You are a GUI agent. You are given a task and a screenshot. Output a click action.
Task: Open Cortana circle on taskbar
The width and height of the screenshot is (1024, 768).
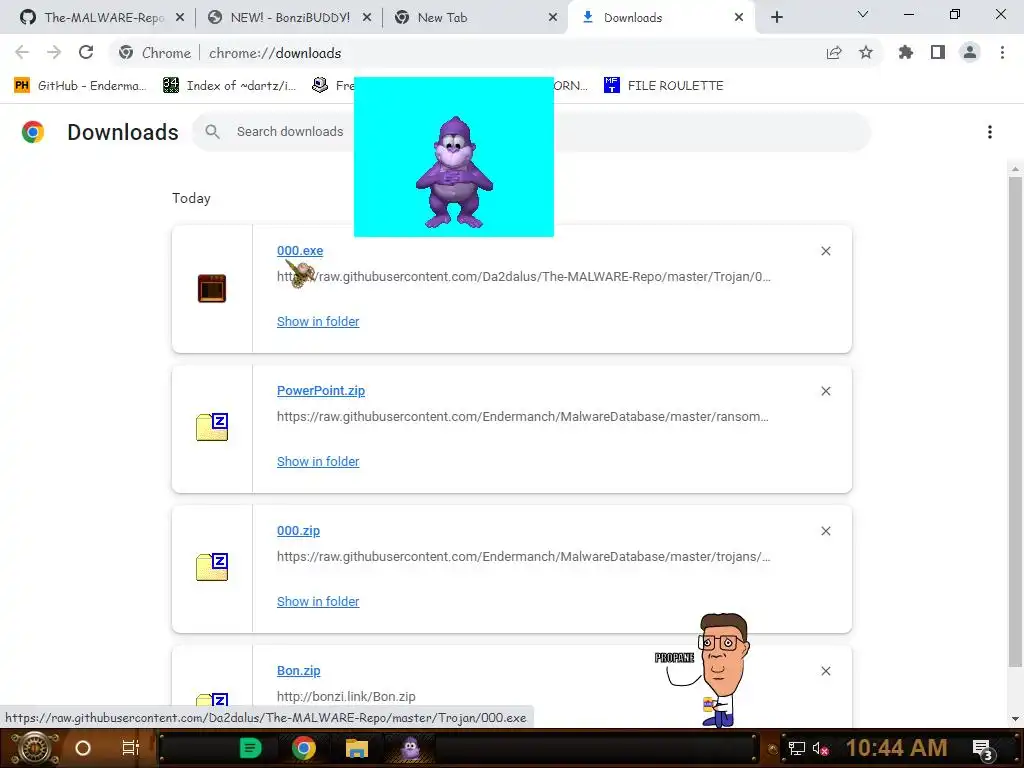[x=82, y=748]
